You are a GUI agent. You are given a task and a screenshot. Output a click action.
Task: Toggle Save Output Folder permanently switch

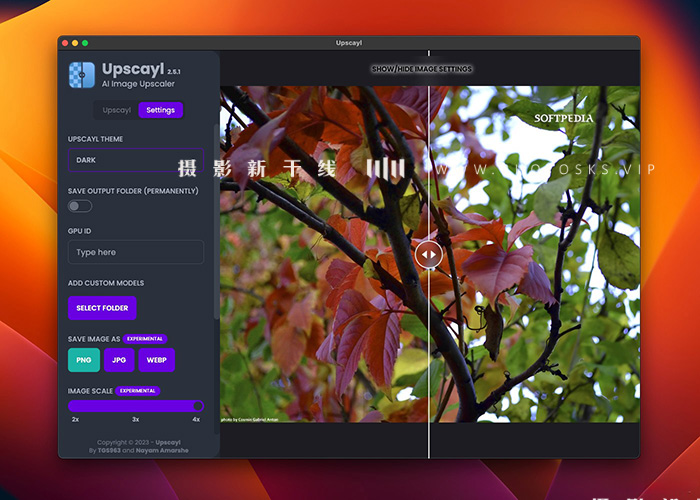[x=80, y=206]
